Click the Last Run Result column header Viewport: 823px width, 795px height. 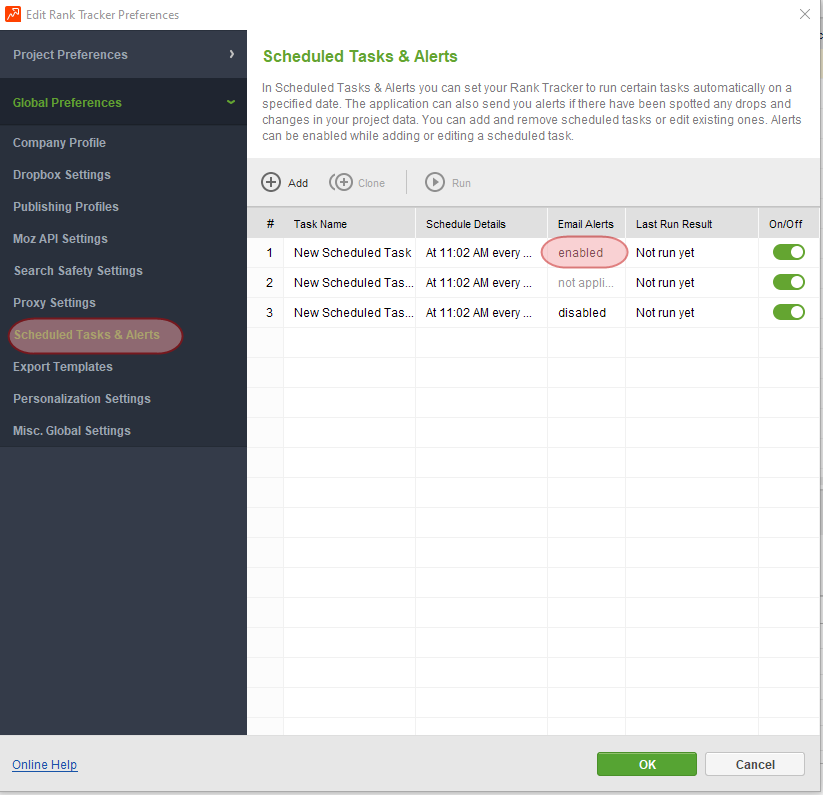[692, 224]
